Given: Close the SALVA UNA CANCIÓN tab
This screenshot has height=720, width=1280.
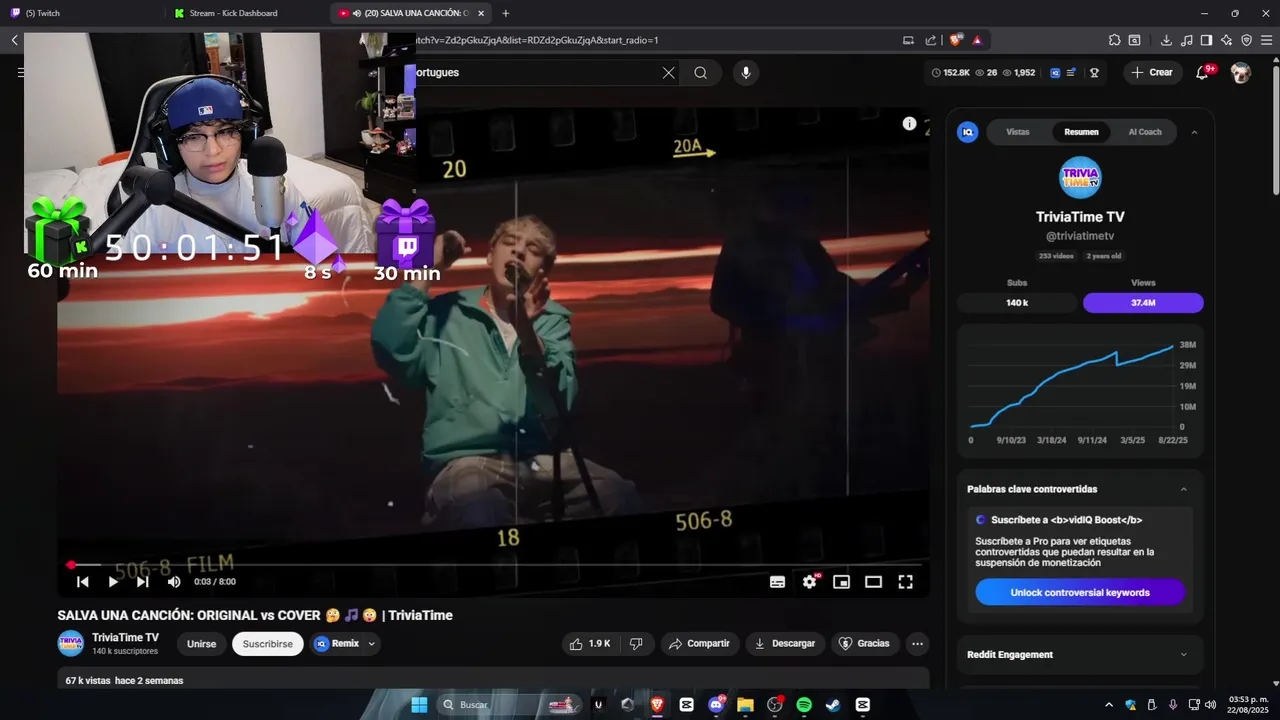Looking at the screenshot, I should pos(481,13).
